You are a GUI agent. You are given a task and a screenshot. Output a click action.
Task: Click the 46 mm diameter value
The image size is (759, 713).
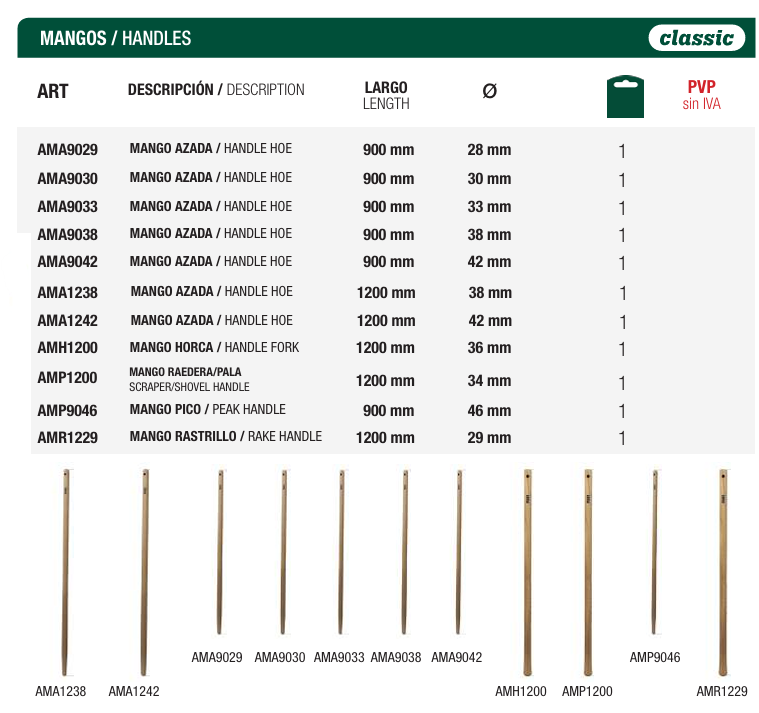click(489, 411)
